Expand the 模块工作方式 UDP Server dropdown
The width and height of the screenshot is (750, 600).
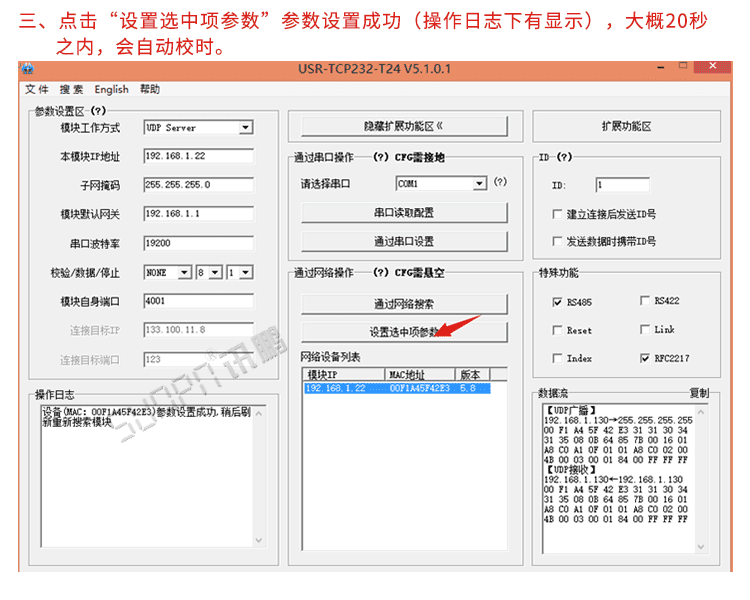245,128
